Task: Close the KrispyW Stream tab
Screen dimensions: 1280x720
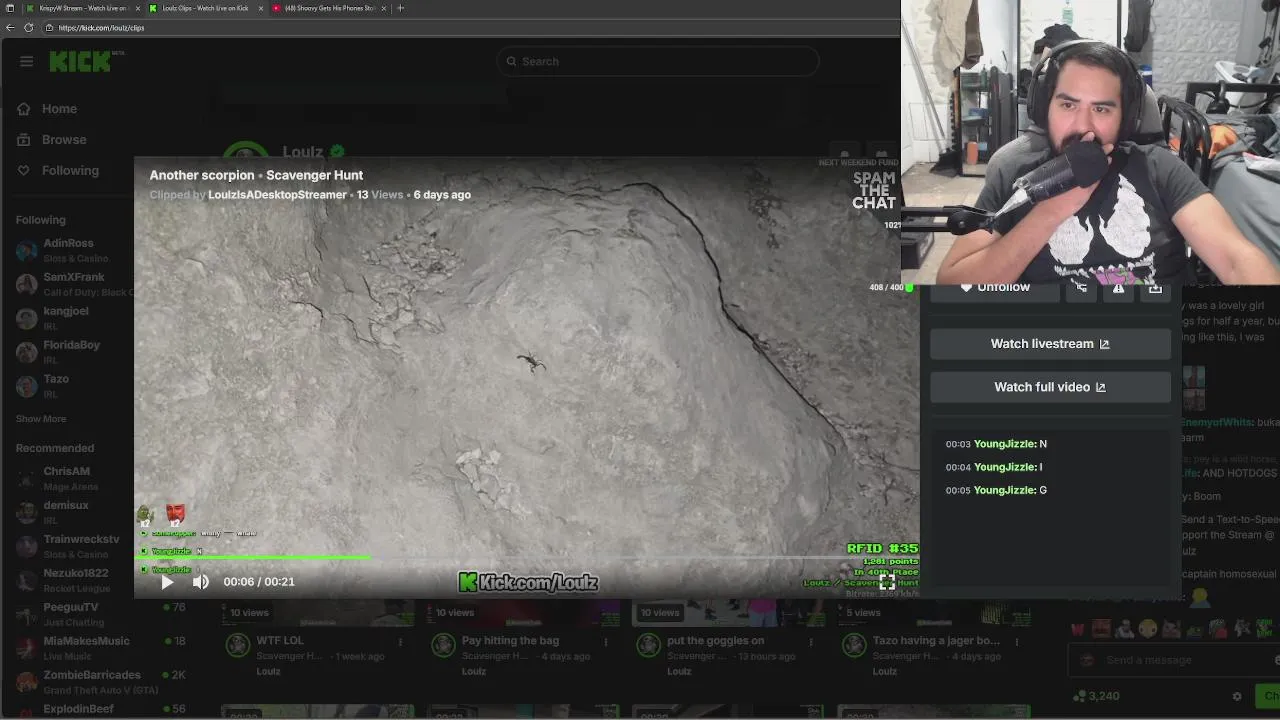Action: coord(138,8)
